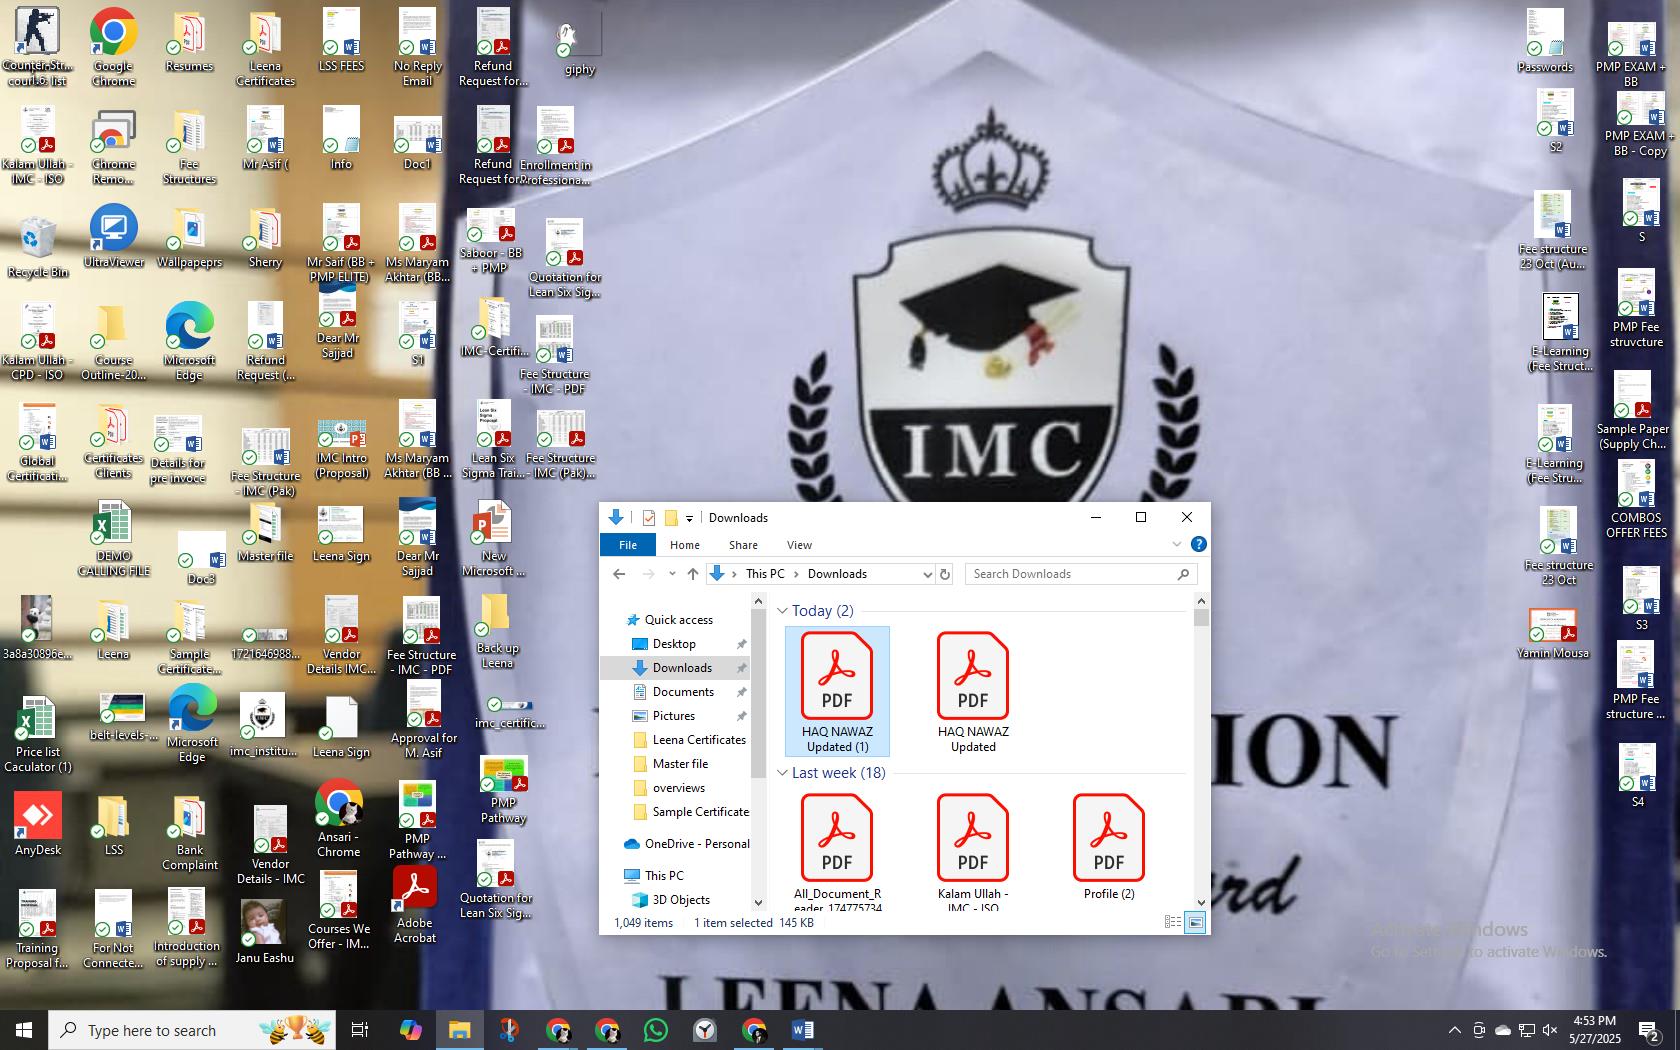Go up one level with the up arrow

(693, 574)
